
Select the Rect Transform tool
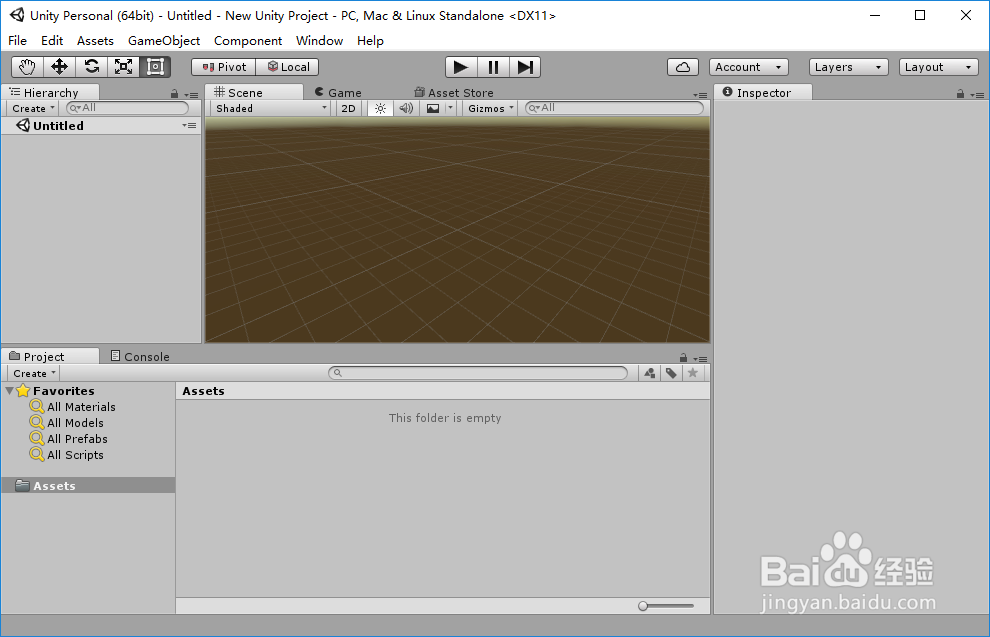coord(155,66)
